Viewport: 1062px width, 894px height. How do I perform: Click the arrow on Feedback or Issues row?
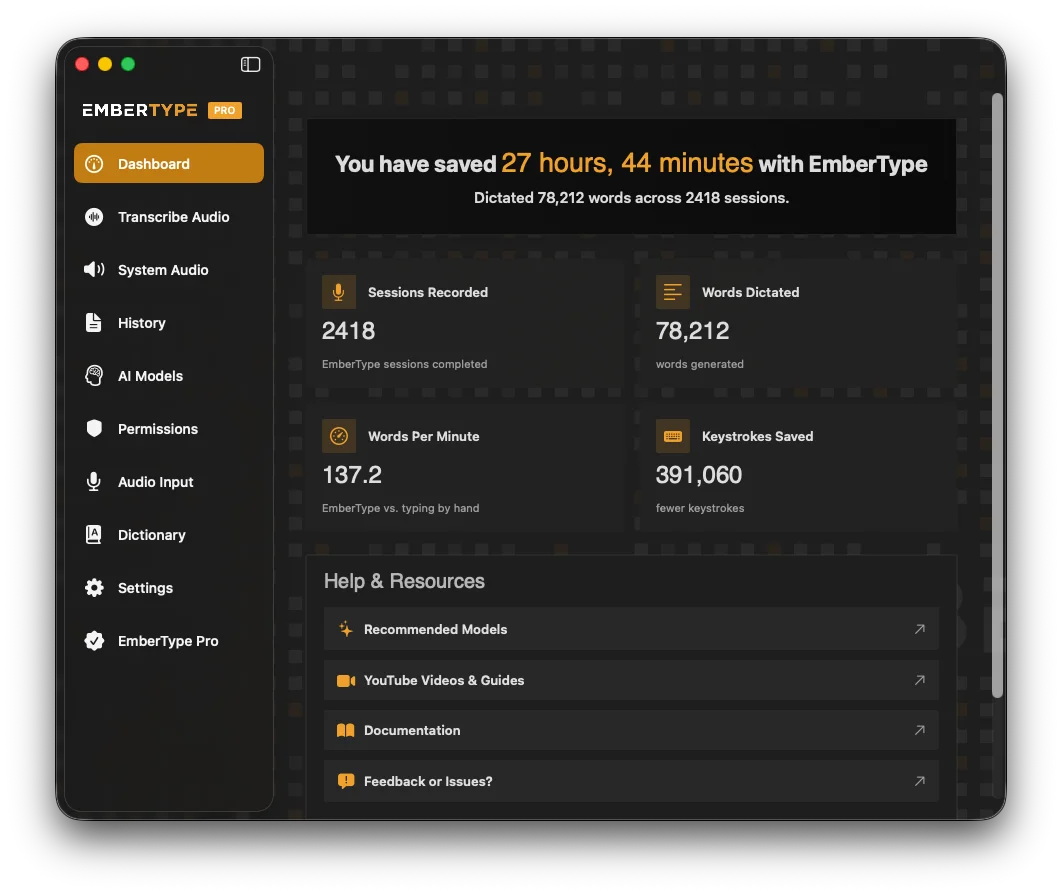919,781
